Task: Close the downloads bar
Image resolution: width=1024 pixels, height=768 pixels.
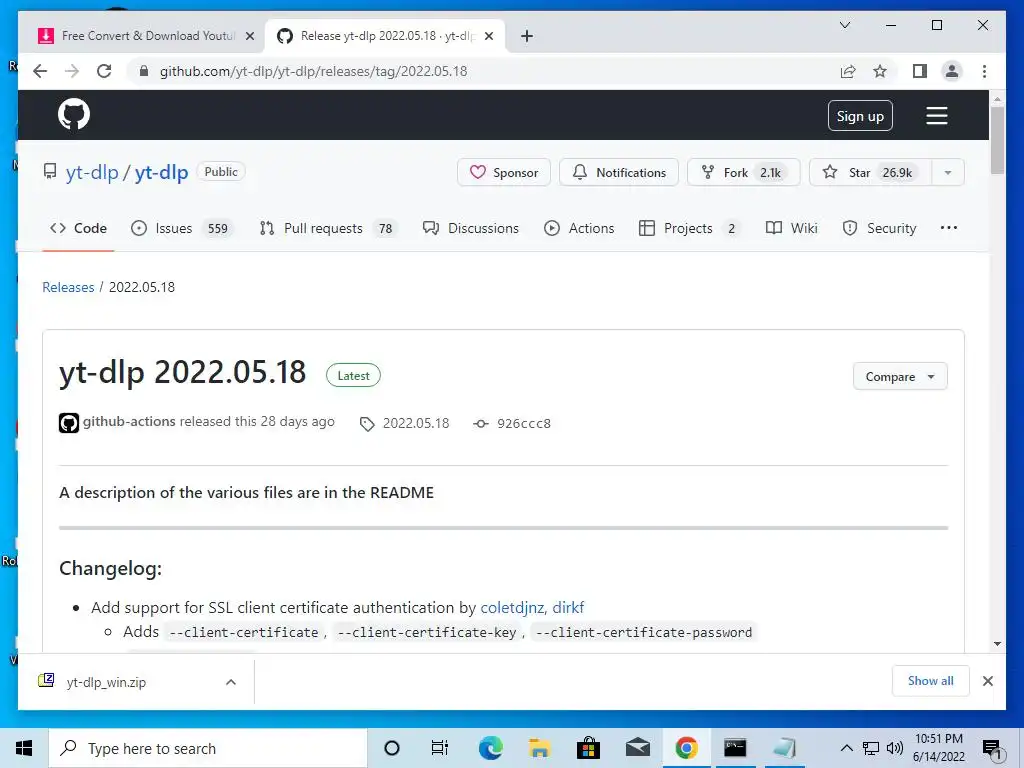Action: [x=987, y=681]
